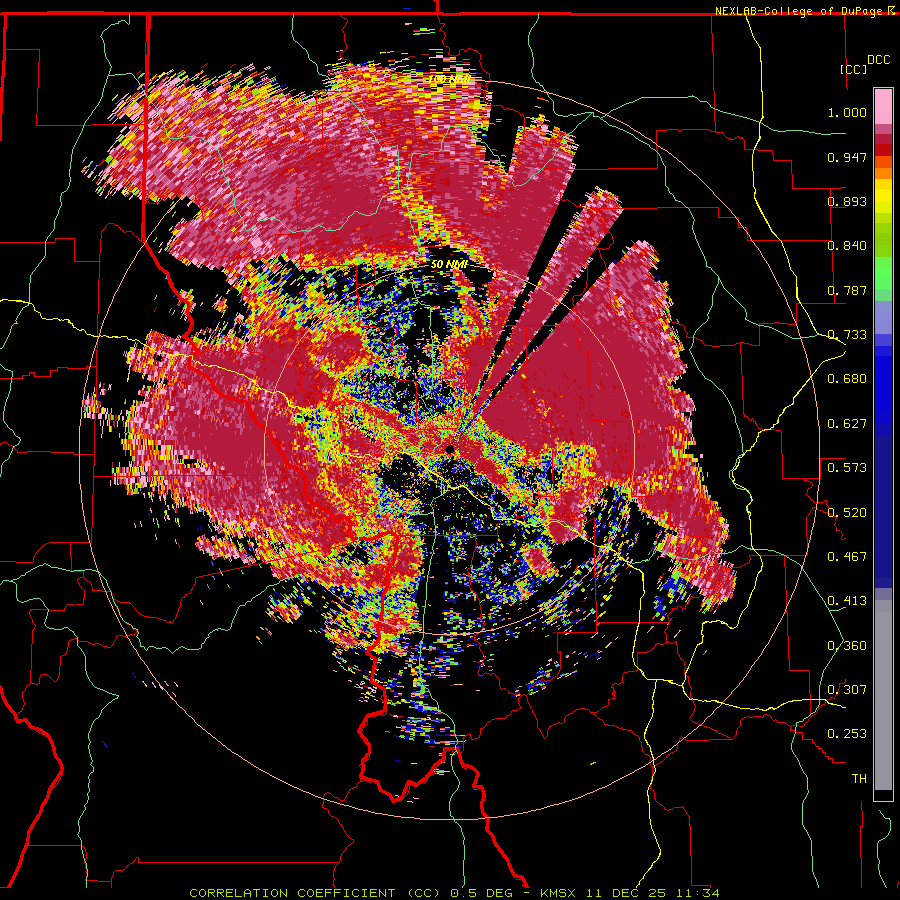Click the 0.360 scale value

tap(847, 645)
